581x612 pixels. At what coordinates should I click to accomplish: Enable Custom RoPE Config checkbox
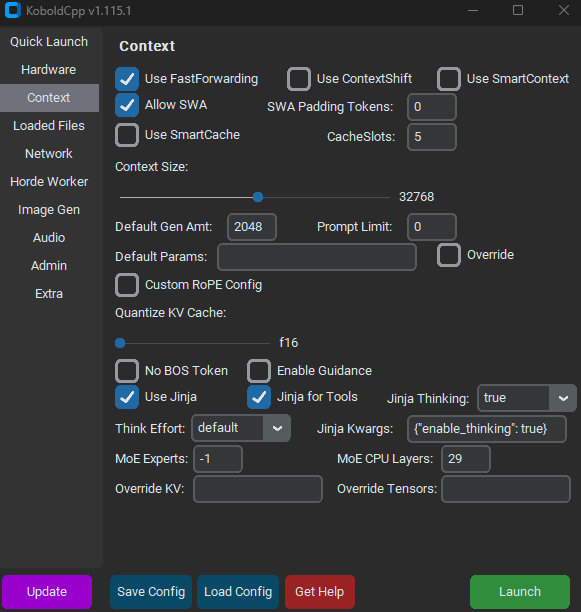[x=127, y=285]
